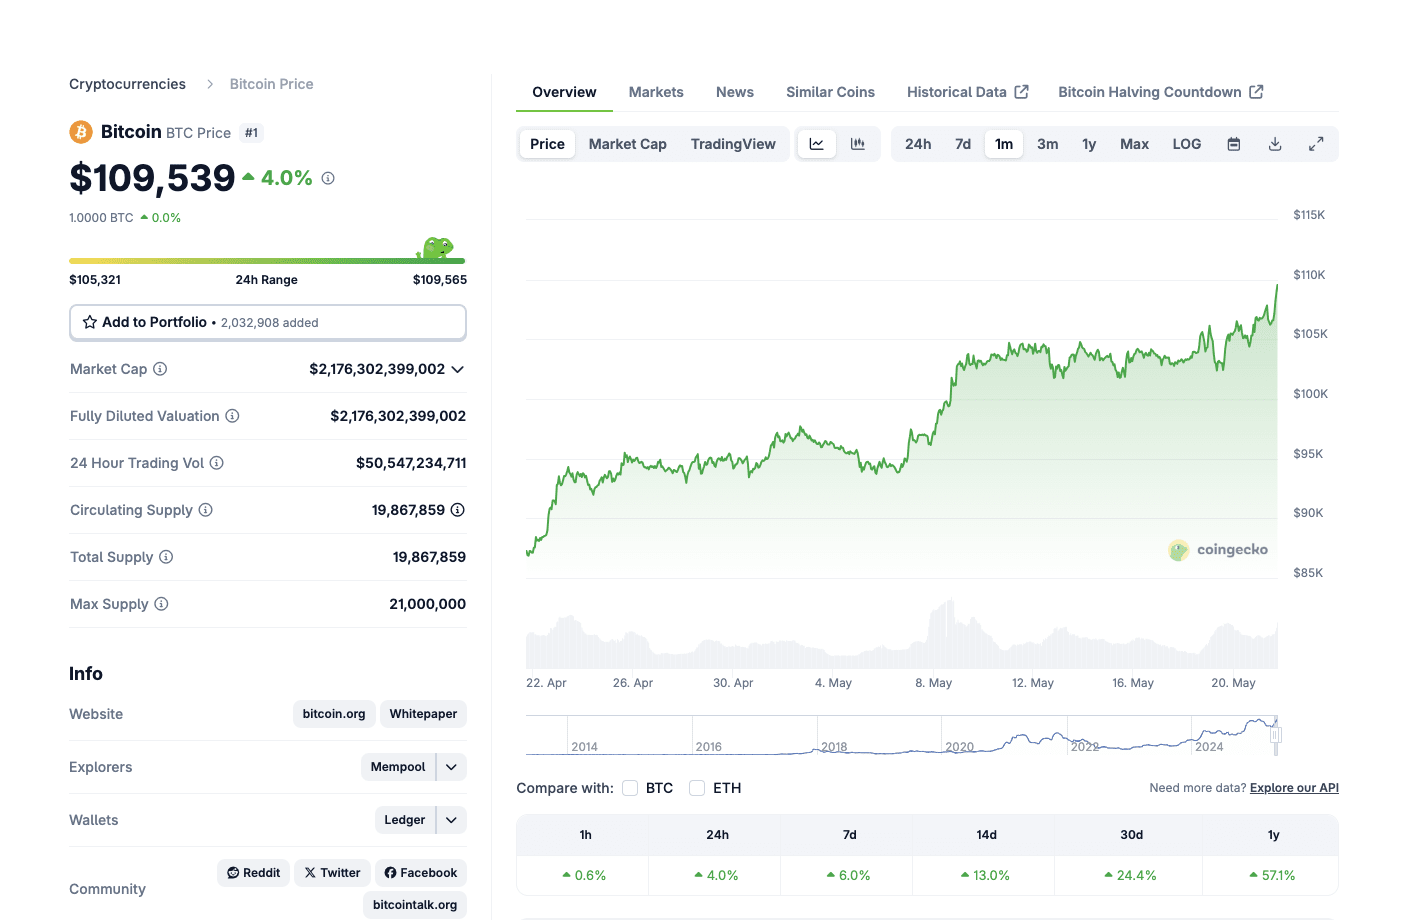Open info icon next to 19,867,859 circulating value
This screenshot has width=1412, height=920.
point(458,510)
